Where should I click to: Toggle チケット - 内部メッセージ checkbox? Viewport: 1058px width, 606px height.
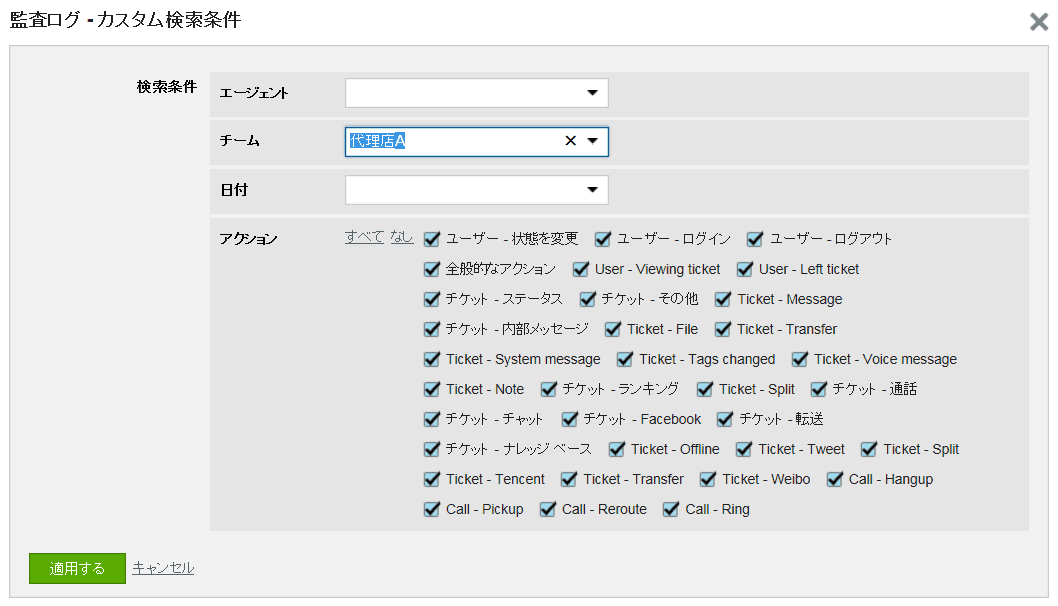pos(432,329)
